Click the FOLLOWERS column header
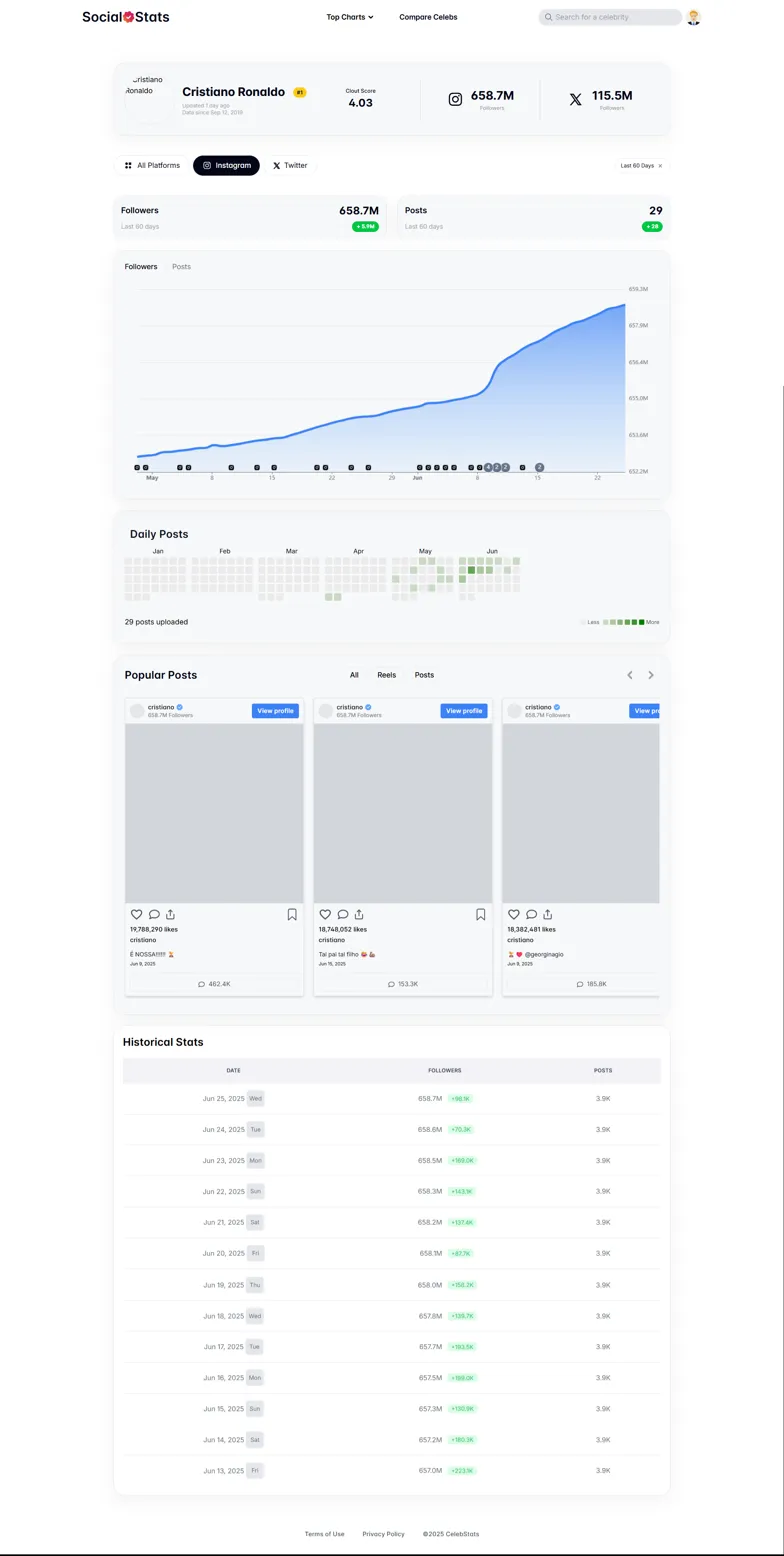The height and width of the screenshot is (1556, 784). [445, 1070]
